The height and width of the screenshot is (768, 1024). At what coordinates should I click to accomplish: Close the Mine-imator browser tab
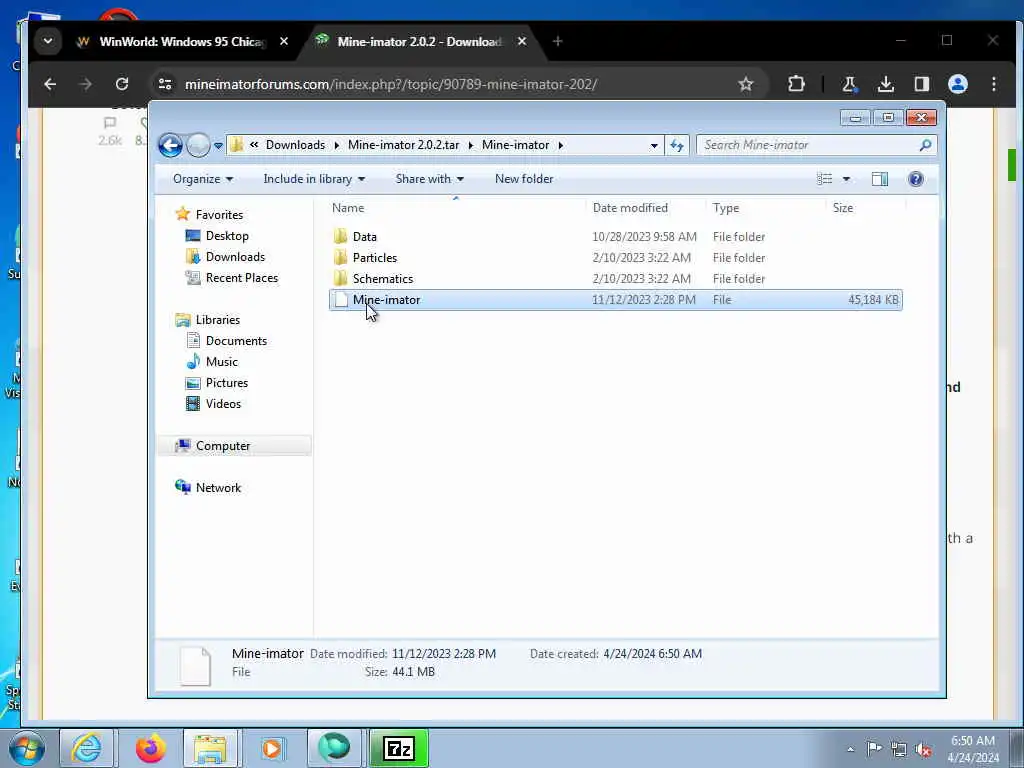tap(522, 41)
